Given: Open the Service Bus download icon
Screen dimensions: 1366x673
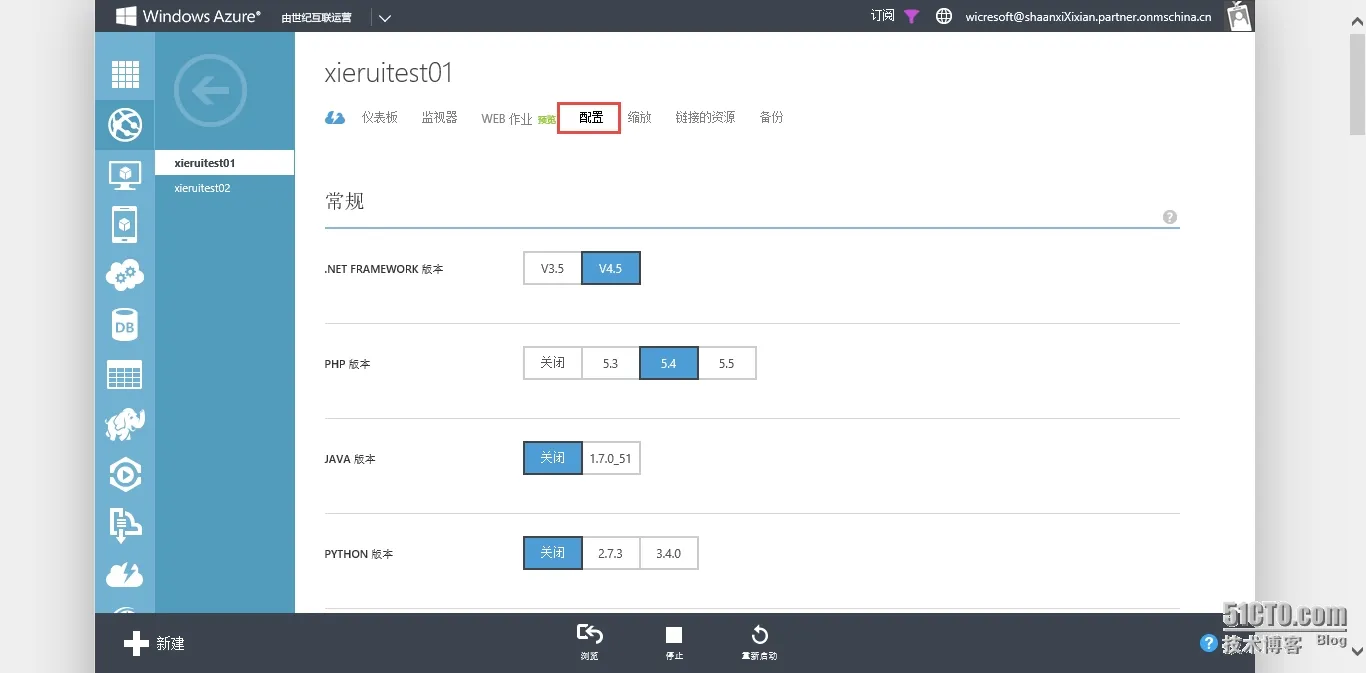Looking at the screenshot, I should pos(125,524).
